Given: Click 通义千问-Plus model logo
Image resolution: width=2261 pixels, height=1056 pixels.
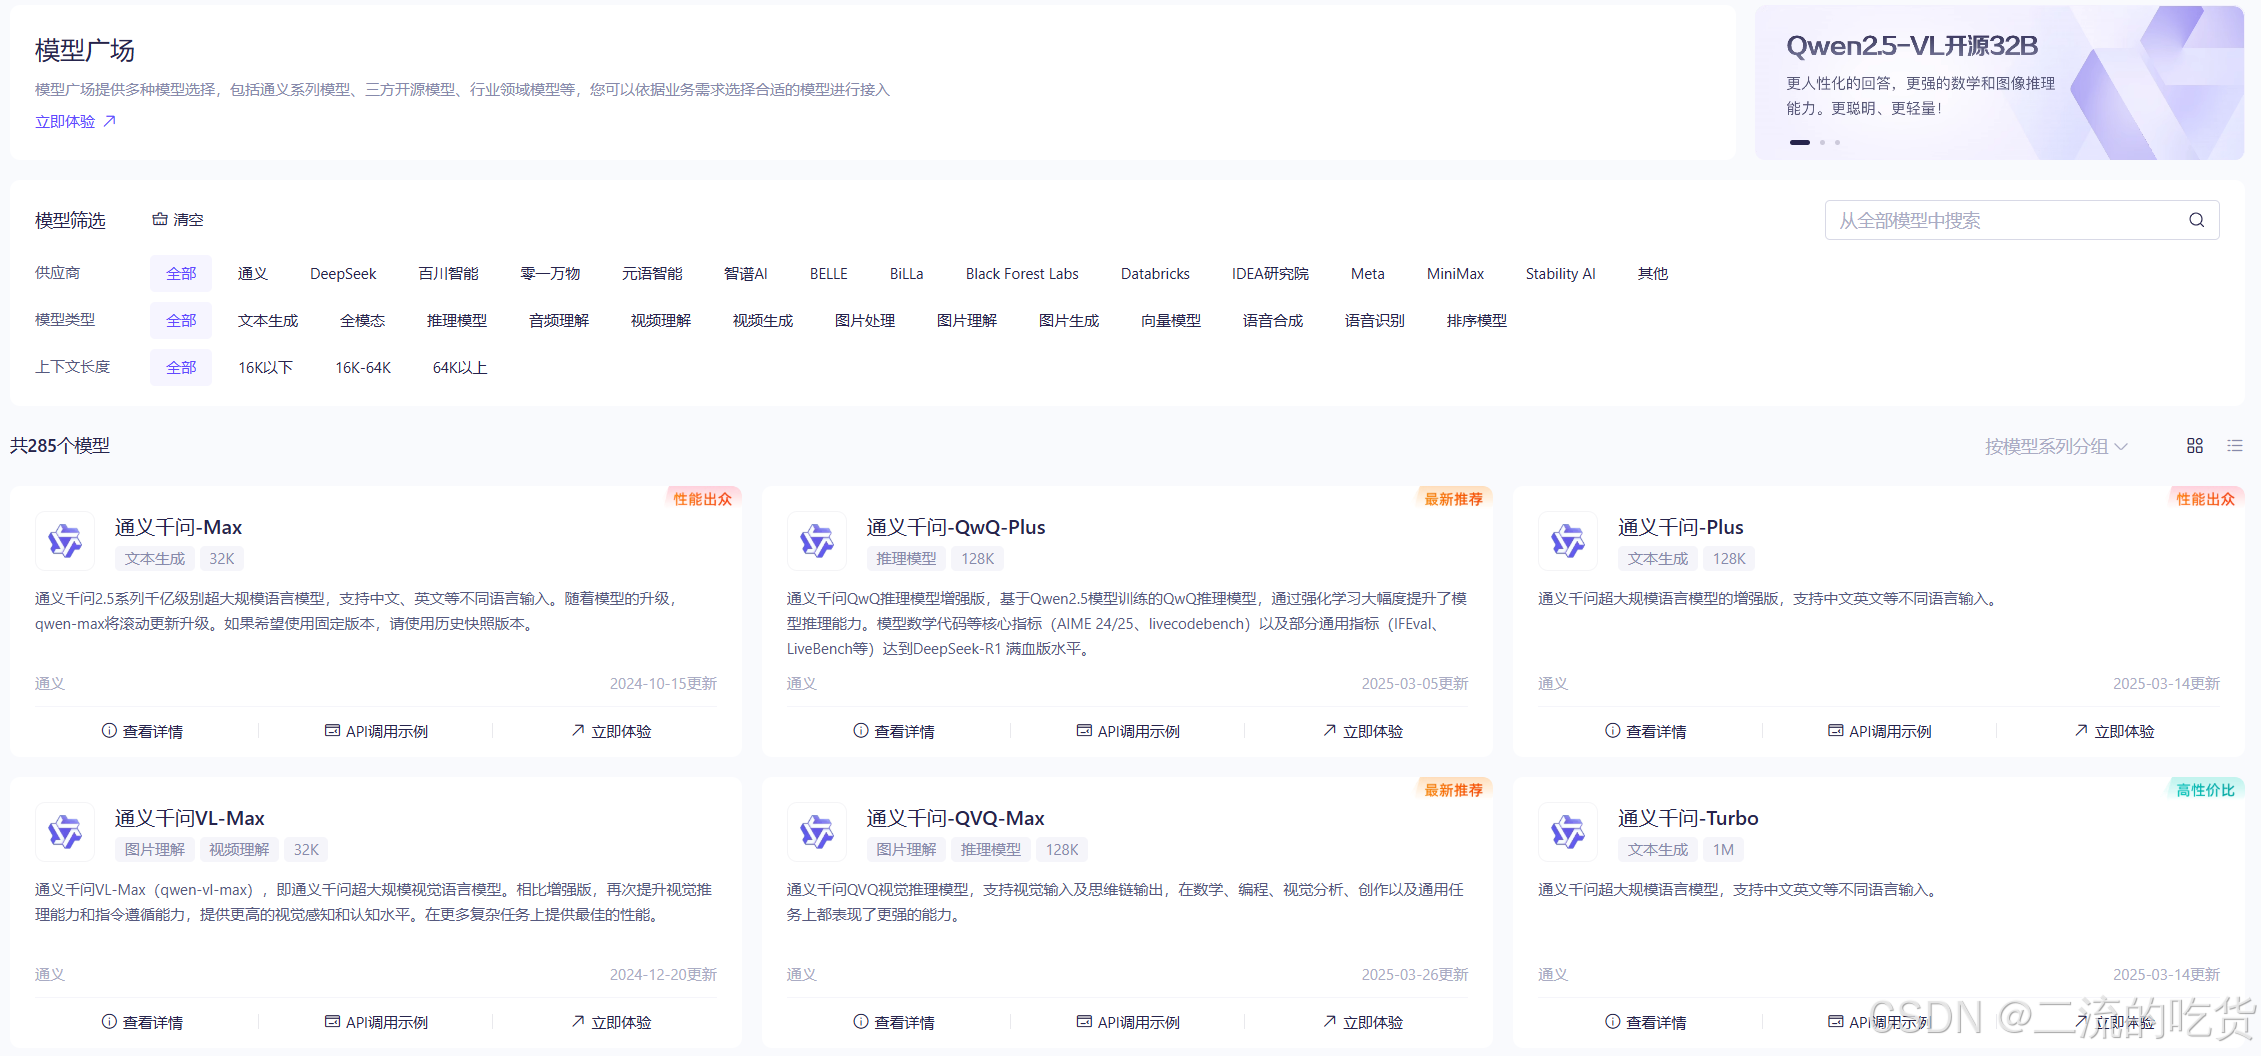Looking at the screenshot, I should [x=1568, y=541].
